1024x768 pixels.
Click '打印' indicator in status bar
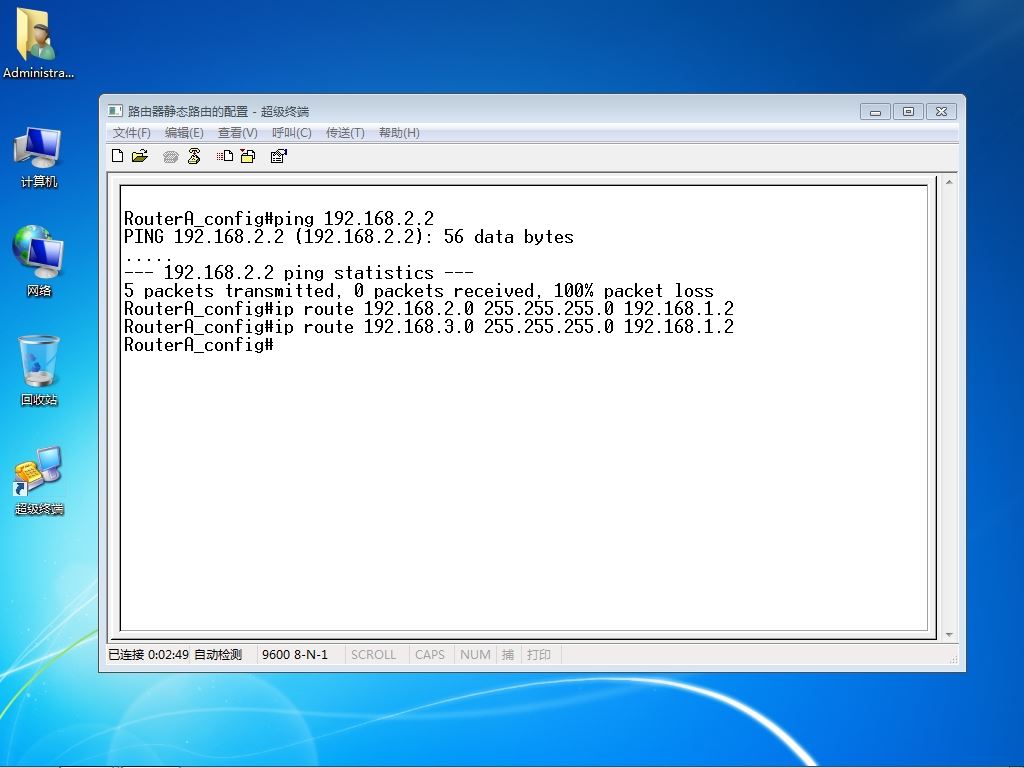coord(539,654)
